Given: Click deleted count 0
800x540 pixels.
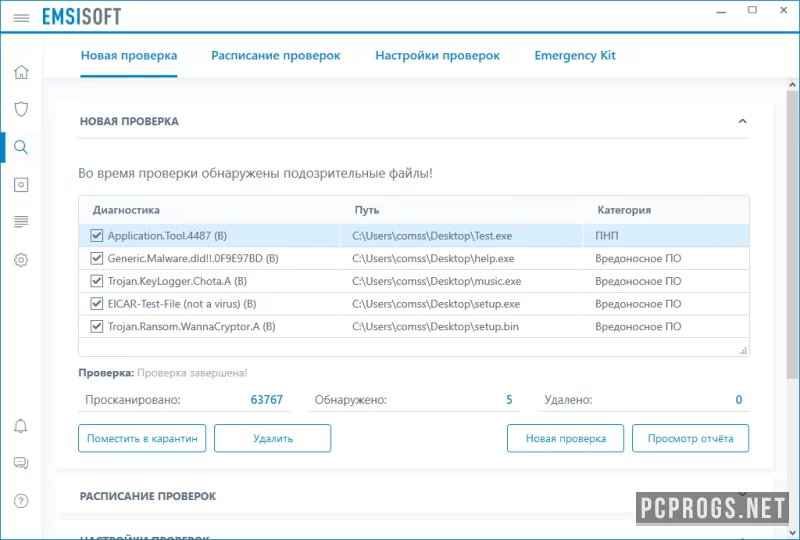Looking at the screenshot, I should pos(738,400).
